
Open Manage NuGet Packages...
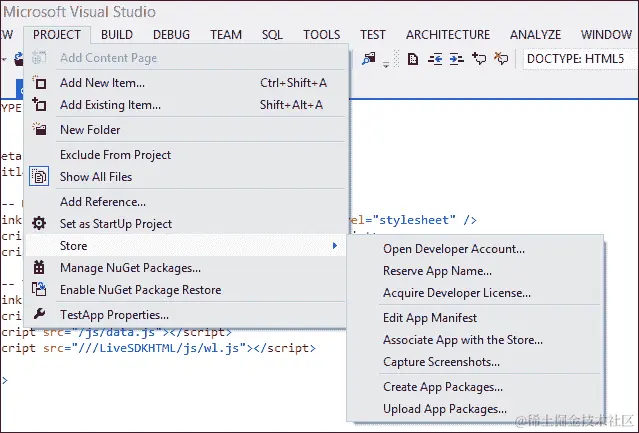[x=186, y=268]
